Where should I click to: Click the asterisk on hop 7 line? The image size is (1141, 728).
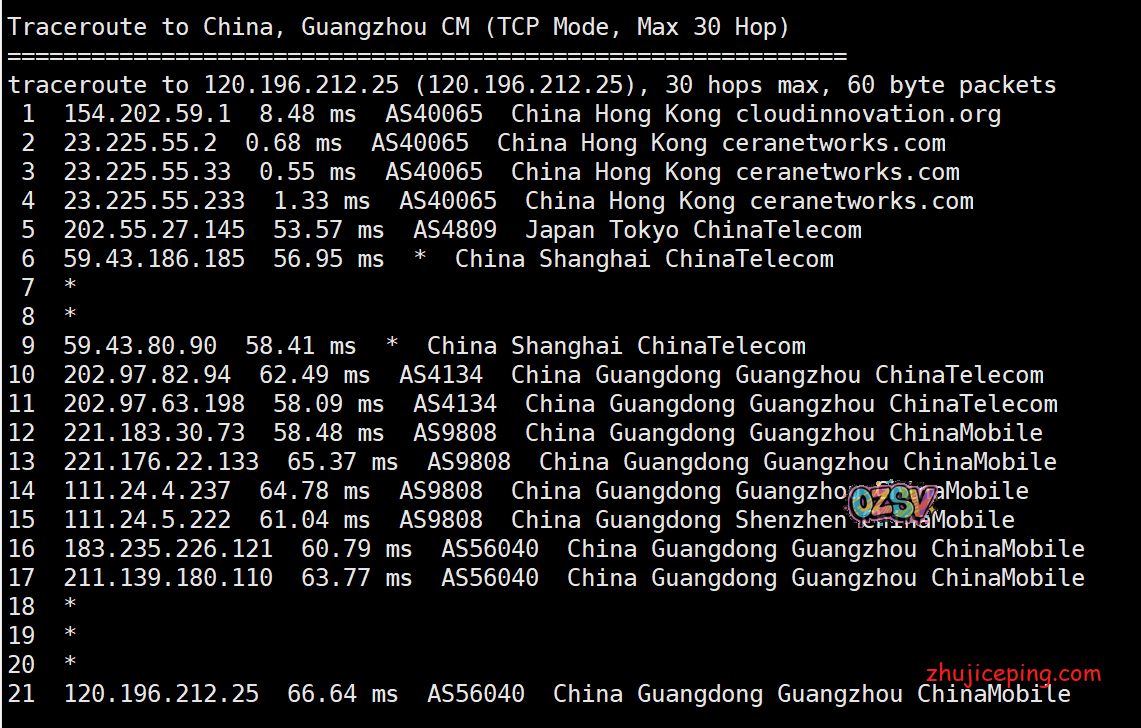[x=70, y=288]
